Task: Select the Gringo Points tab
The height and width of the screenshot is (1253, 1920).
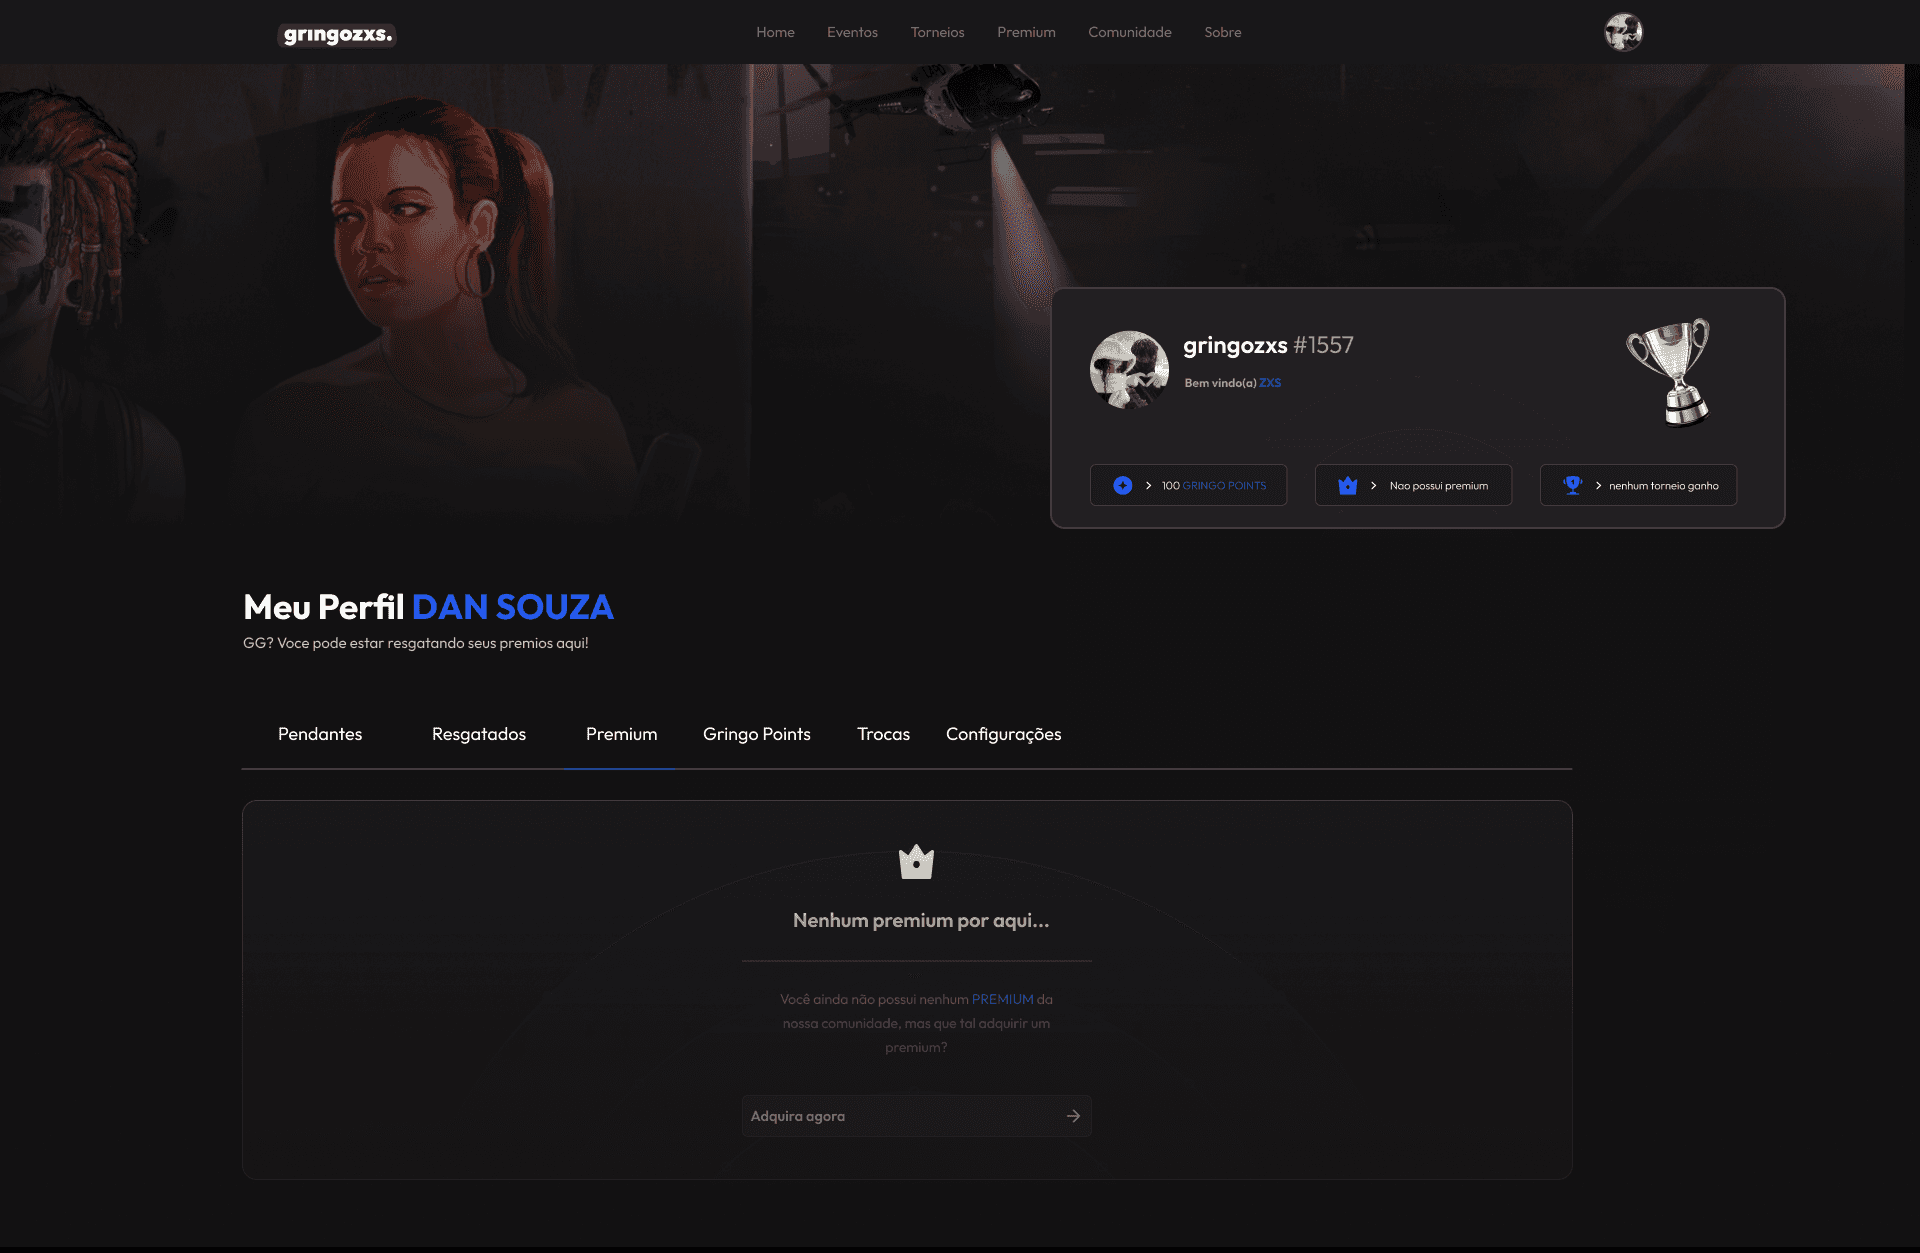Action: tap(757, 734)
